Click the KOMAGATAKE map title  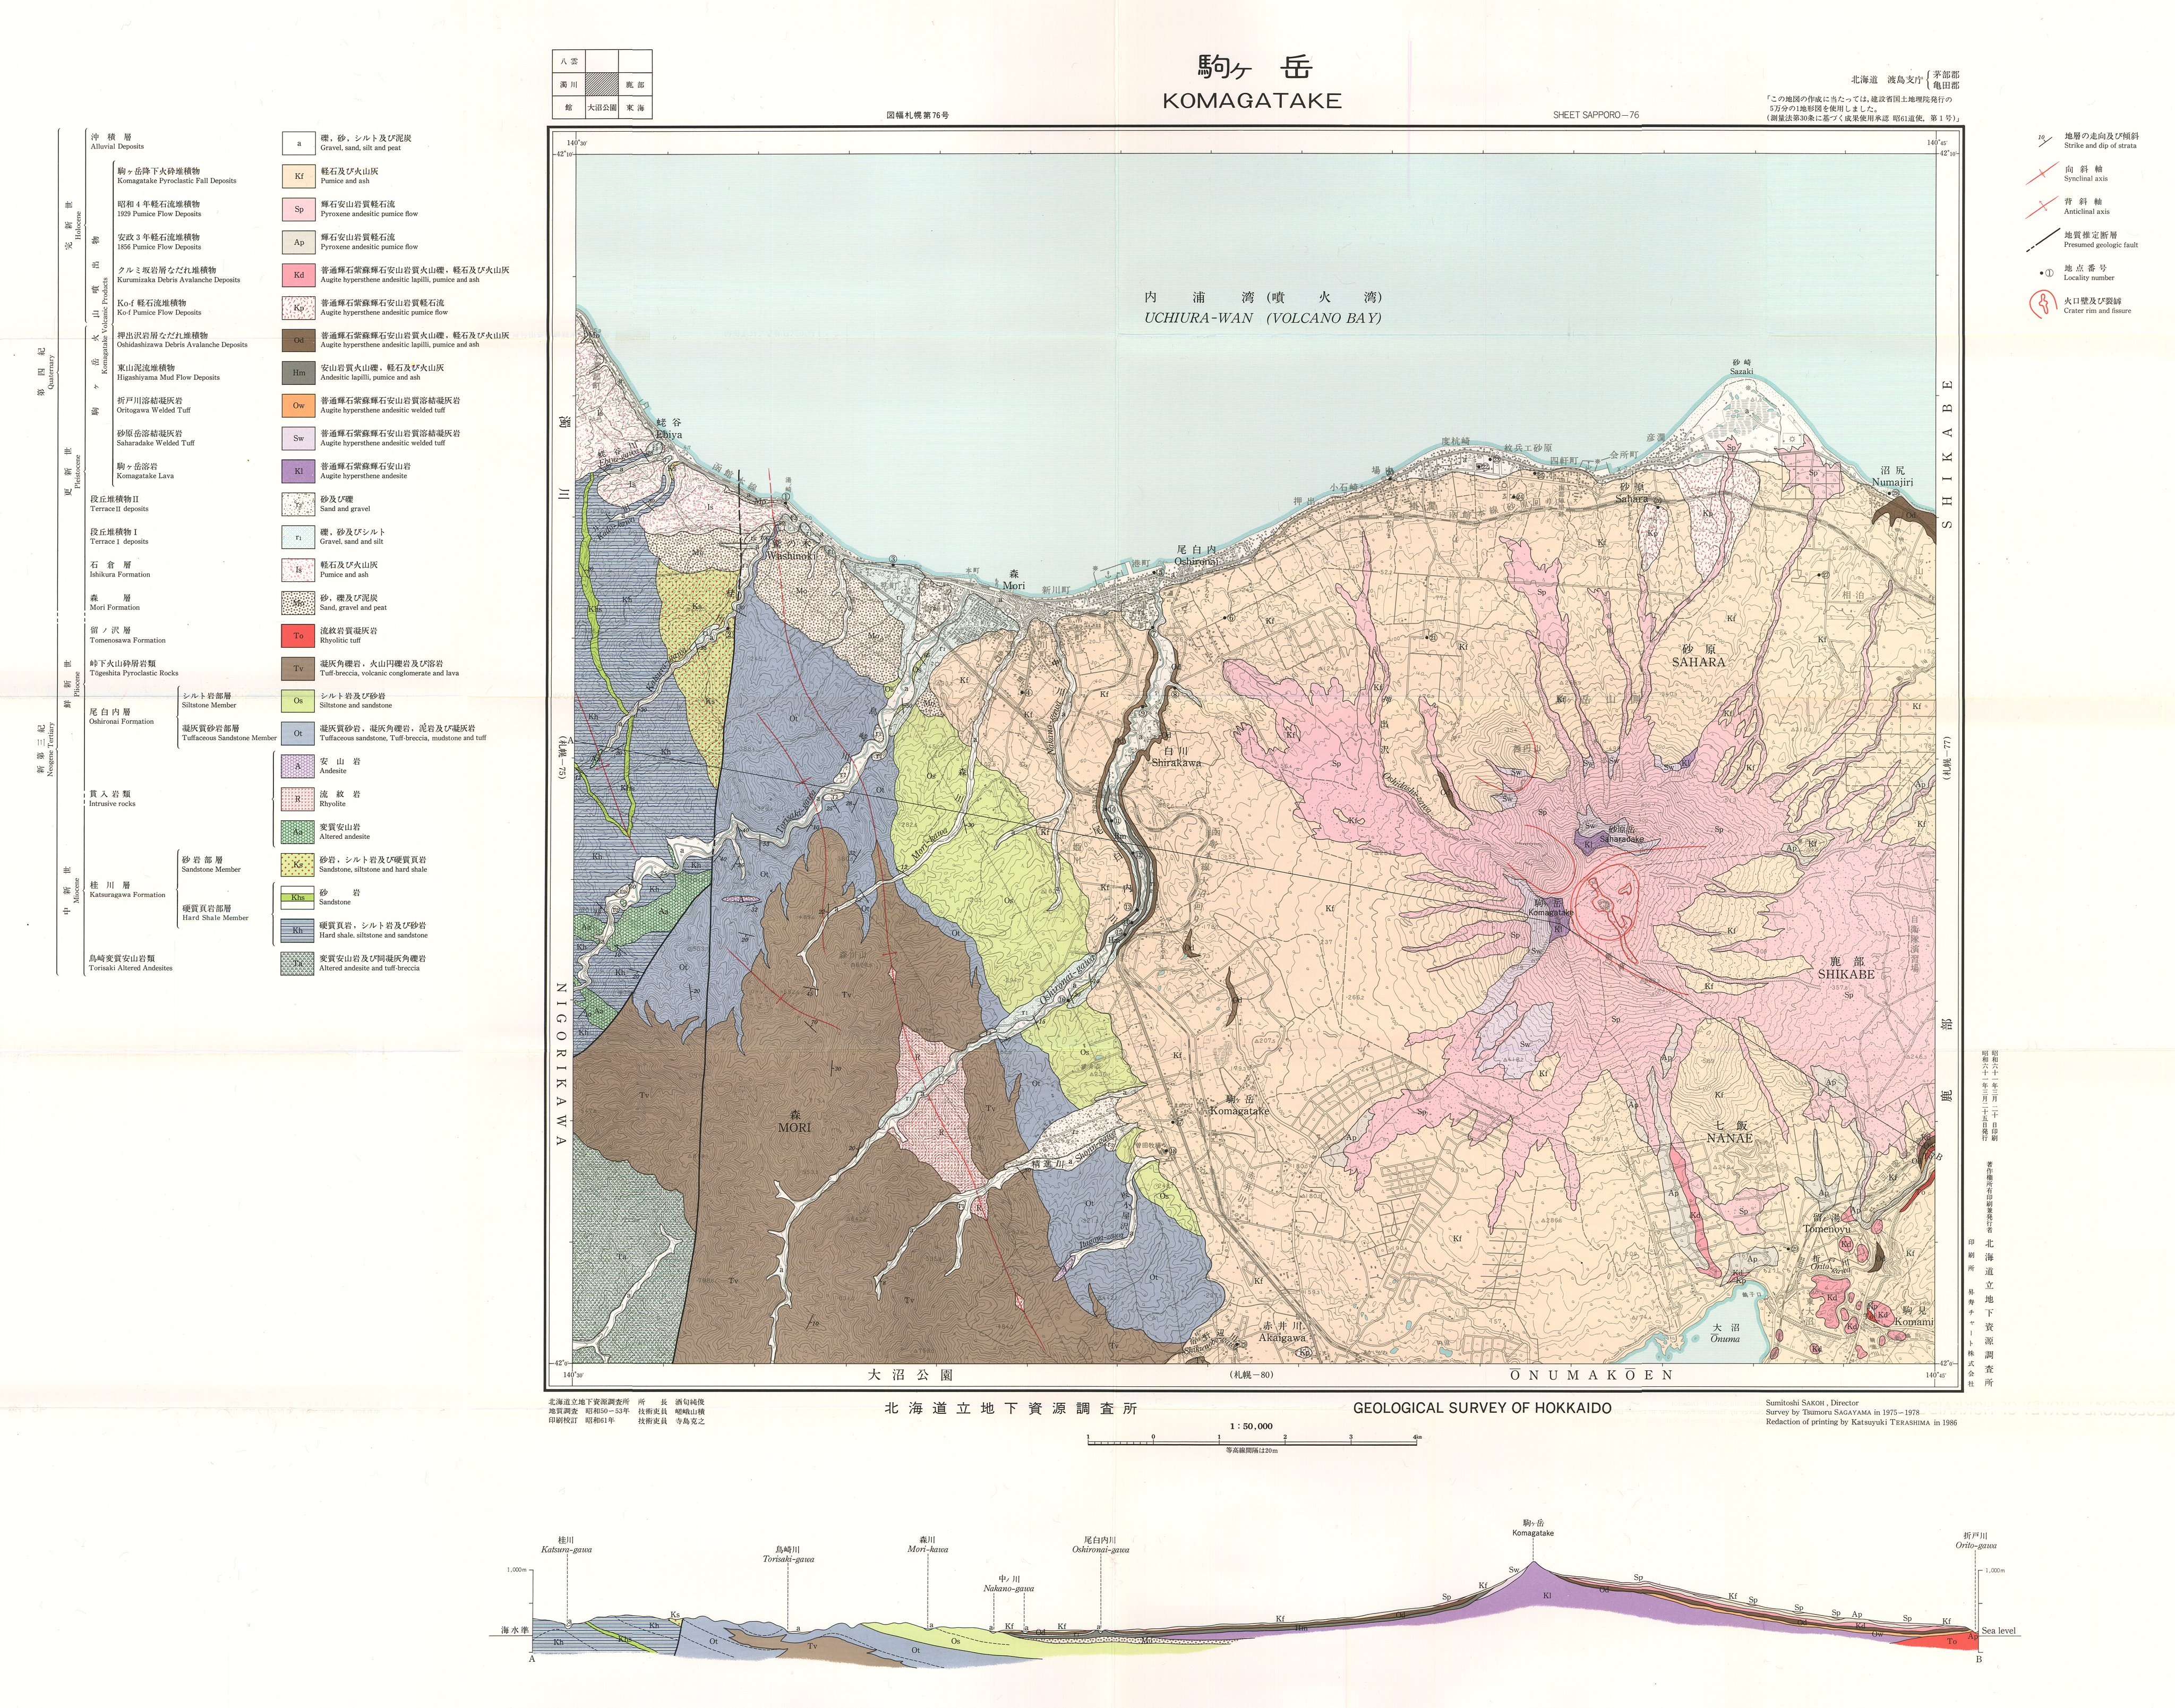[1252, 100]
